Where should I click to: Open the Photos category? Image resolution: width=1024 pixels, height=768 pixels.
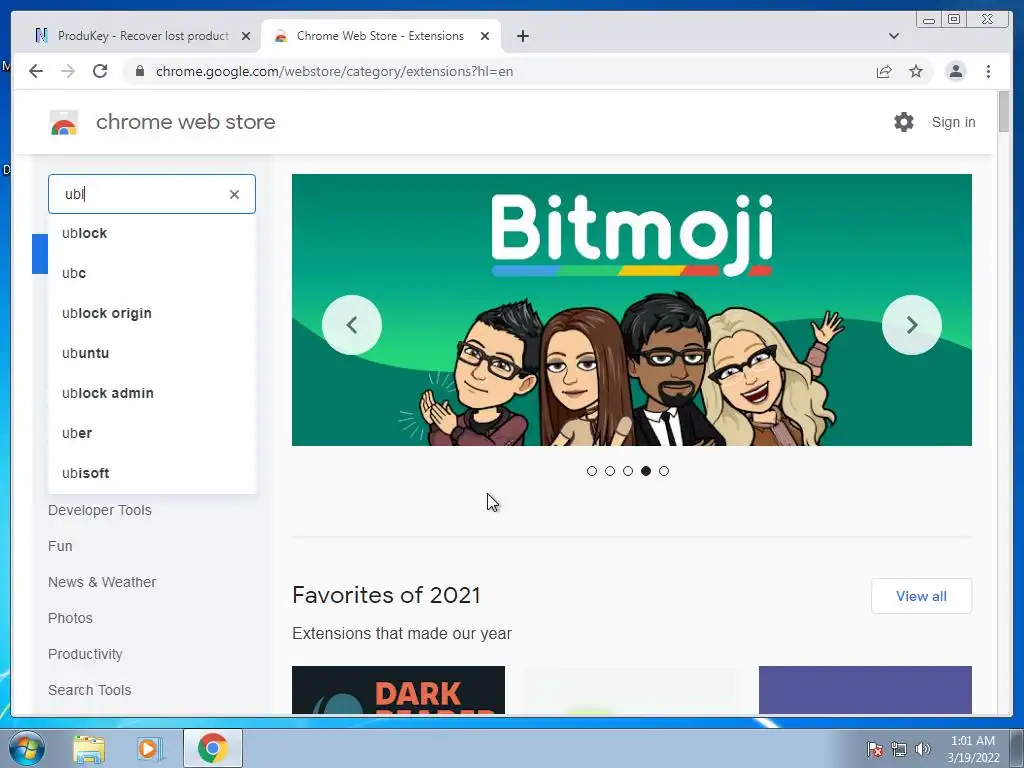[x=70, y=618]
